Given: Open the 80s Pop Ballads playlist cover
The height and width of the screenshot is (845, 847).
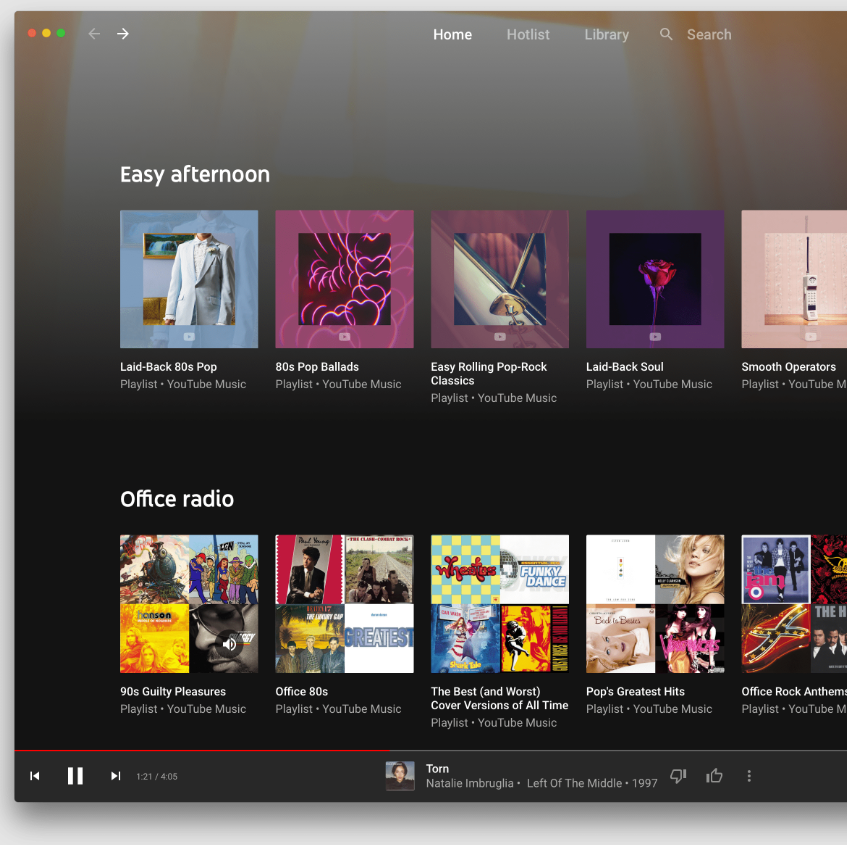Looking at the screenshot, I should pyautogui.click(x=344, y=279).
